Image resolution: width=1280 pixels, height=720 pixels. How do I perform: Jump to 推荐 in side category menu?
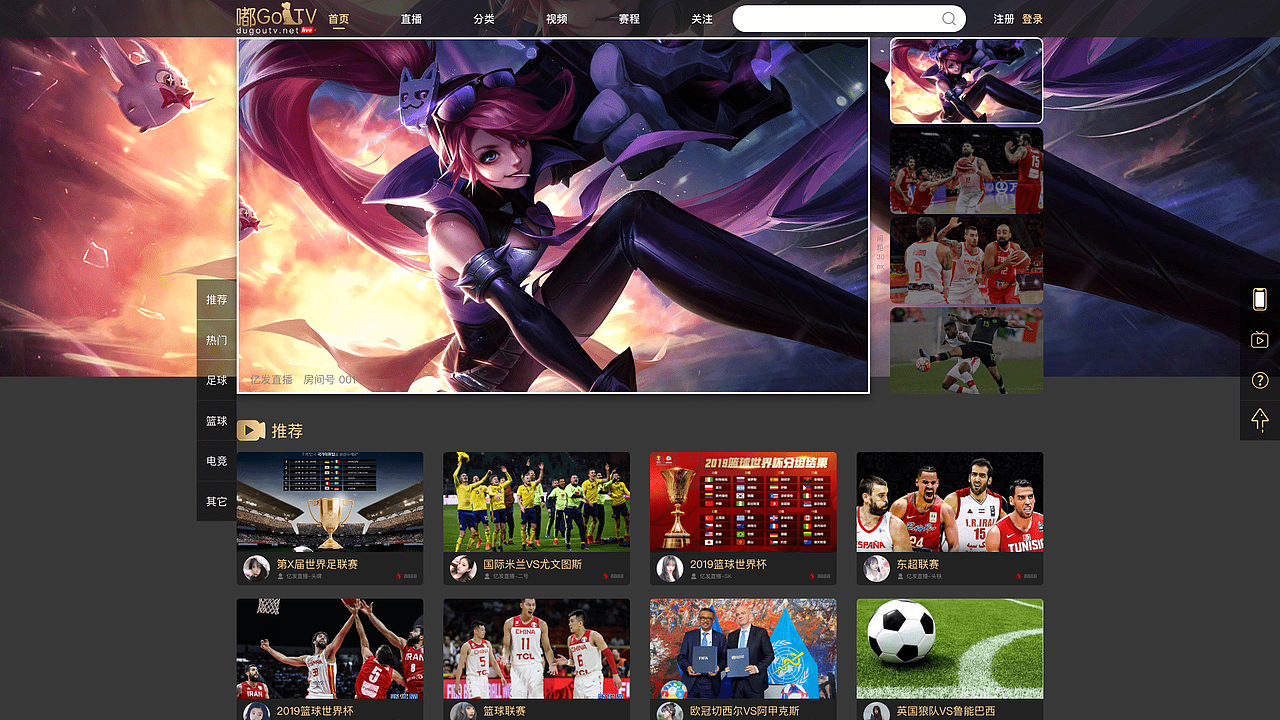[x=217, y=300]
